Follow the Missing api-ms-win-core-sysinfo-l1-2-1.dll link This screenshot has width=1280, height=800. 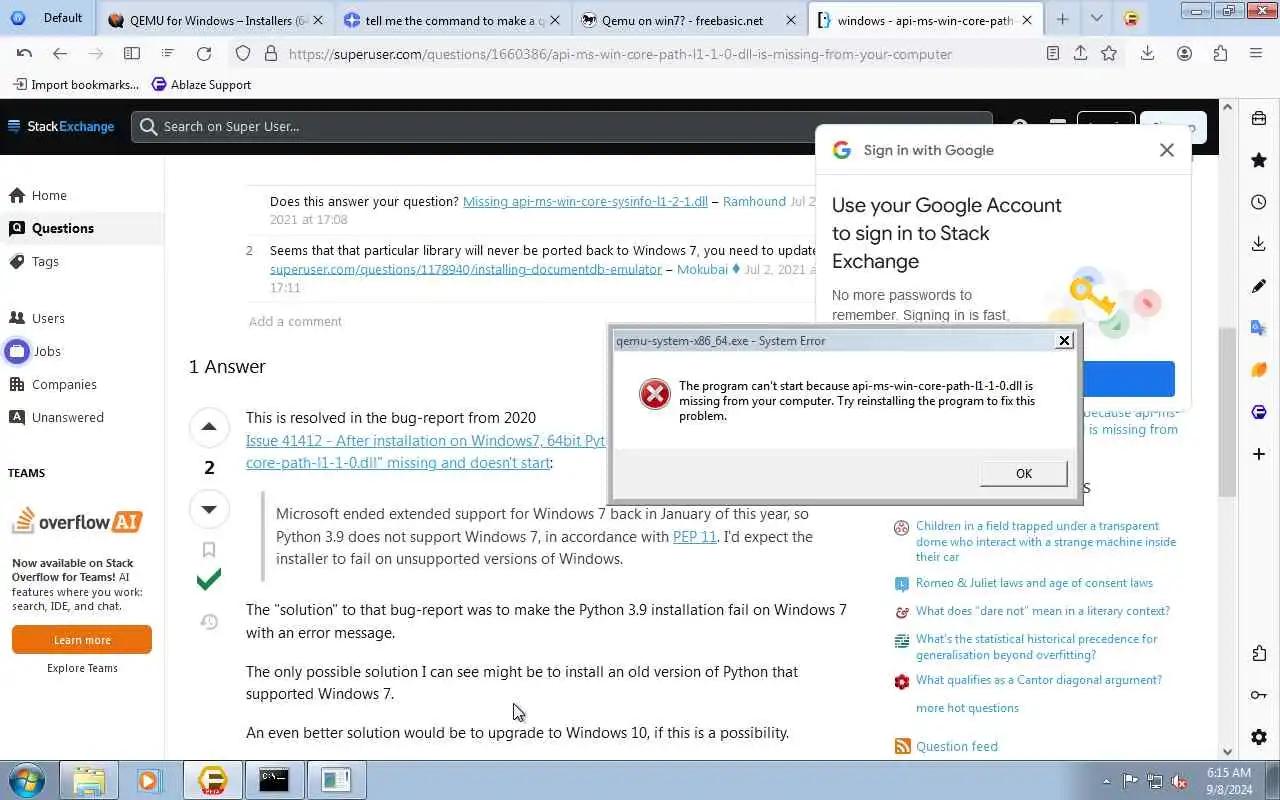[x=585, y=201]
